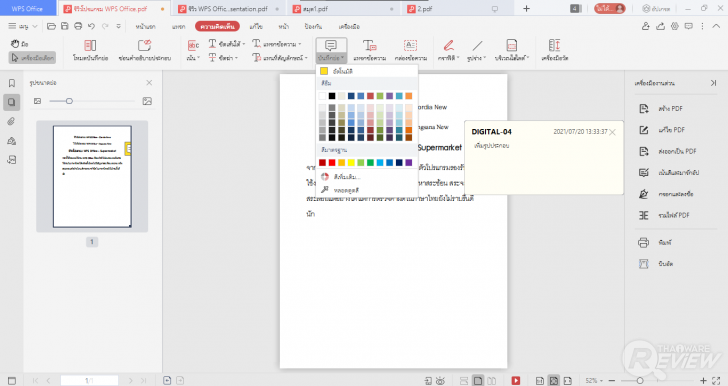The height and width of the screenshot is (386, 728).
Task: Click the Fill and Sign pen icon
Action: (644, 194)
